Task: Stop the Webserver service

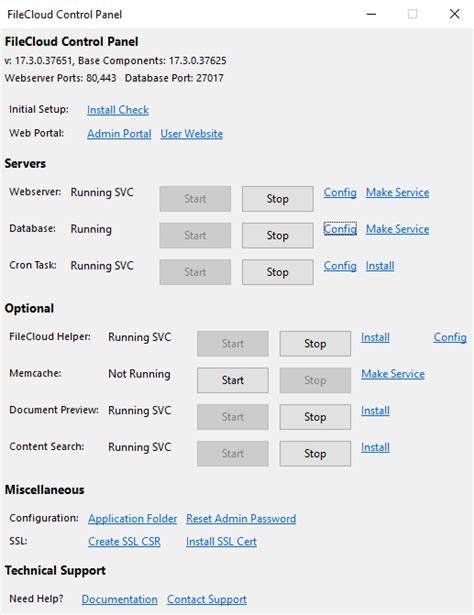Action: point(278,199)
